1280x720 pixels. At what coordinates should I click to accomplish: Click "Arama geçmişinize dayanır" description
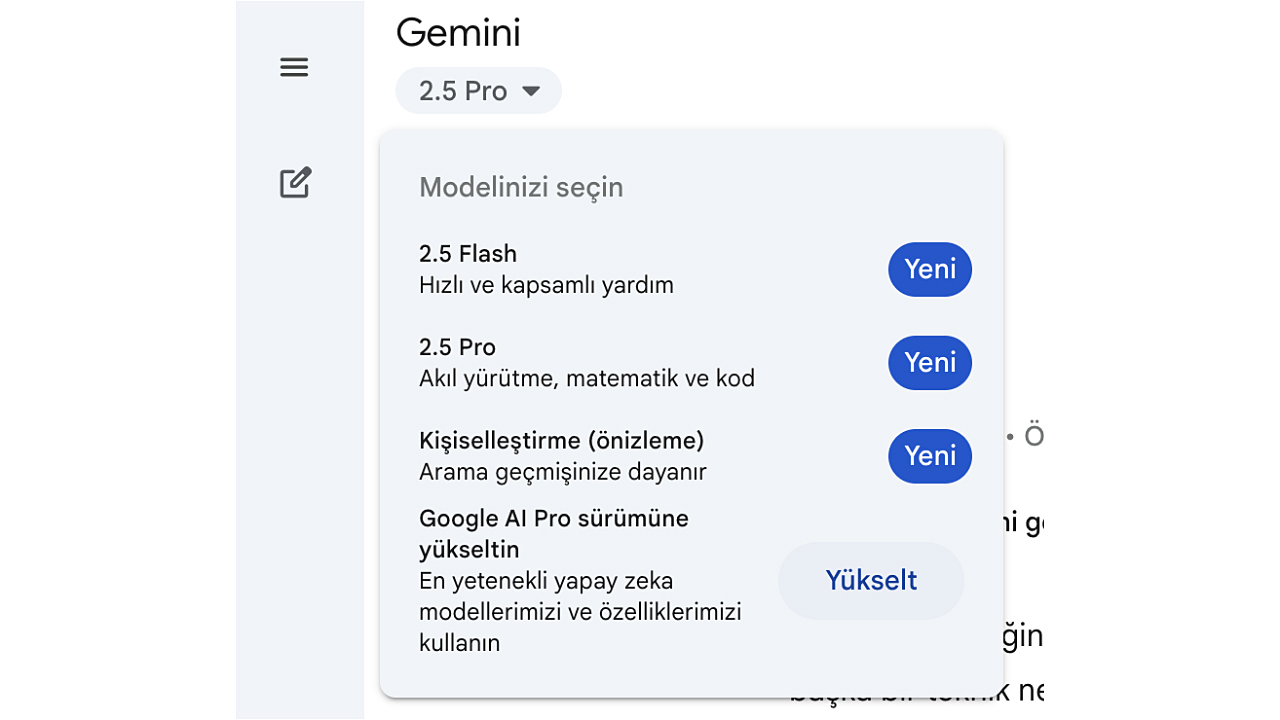pyautogui.click(x=562, y=471)
